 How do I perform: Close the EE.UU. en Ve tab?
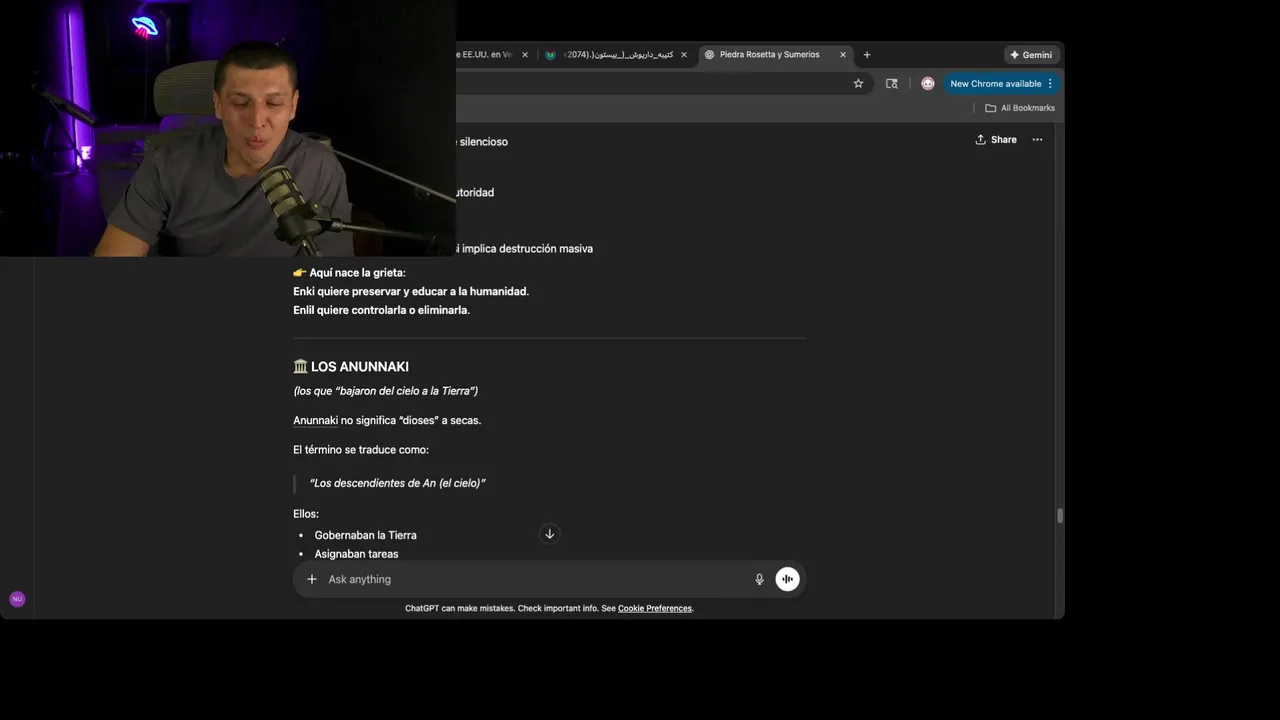point(525,55)
